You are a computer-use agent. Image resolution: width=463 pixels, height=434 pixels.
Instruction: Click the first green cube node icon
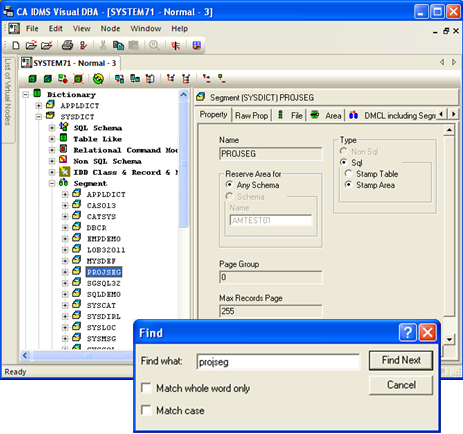32,79
